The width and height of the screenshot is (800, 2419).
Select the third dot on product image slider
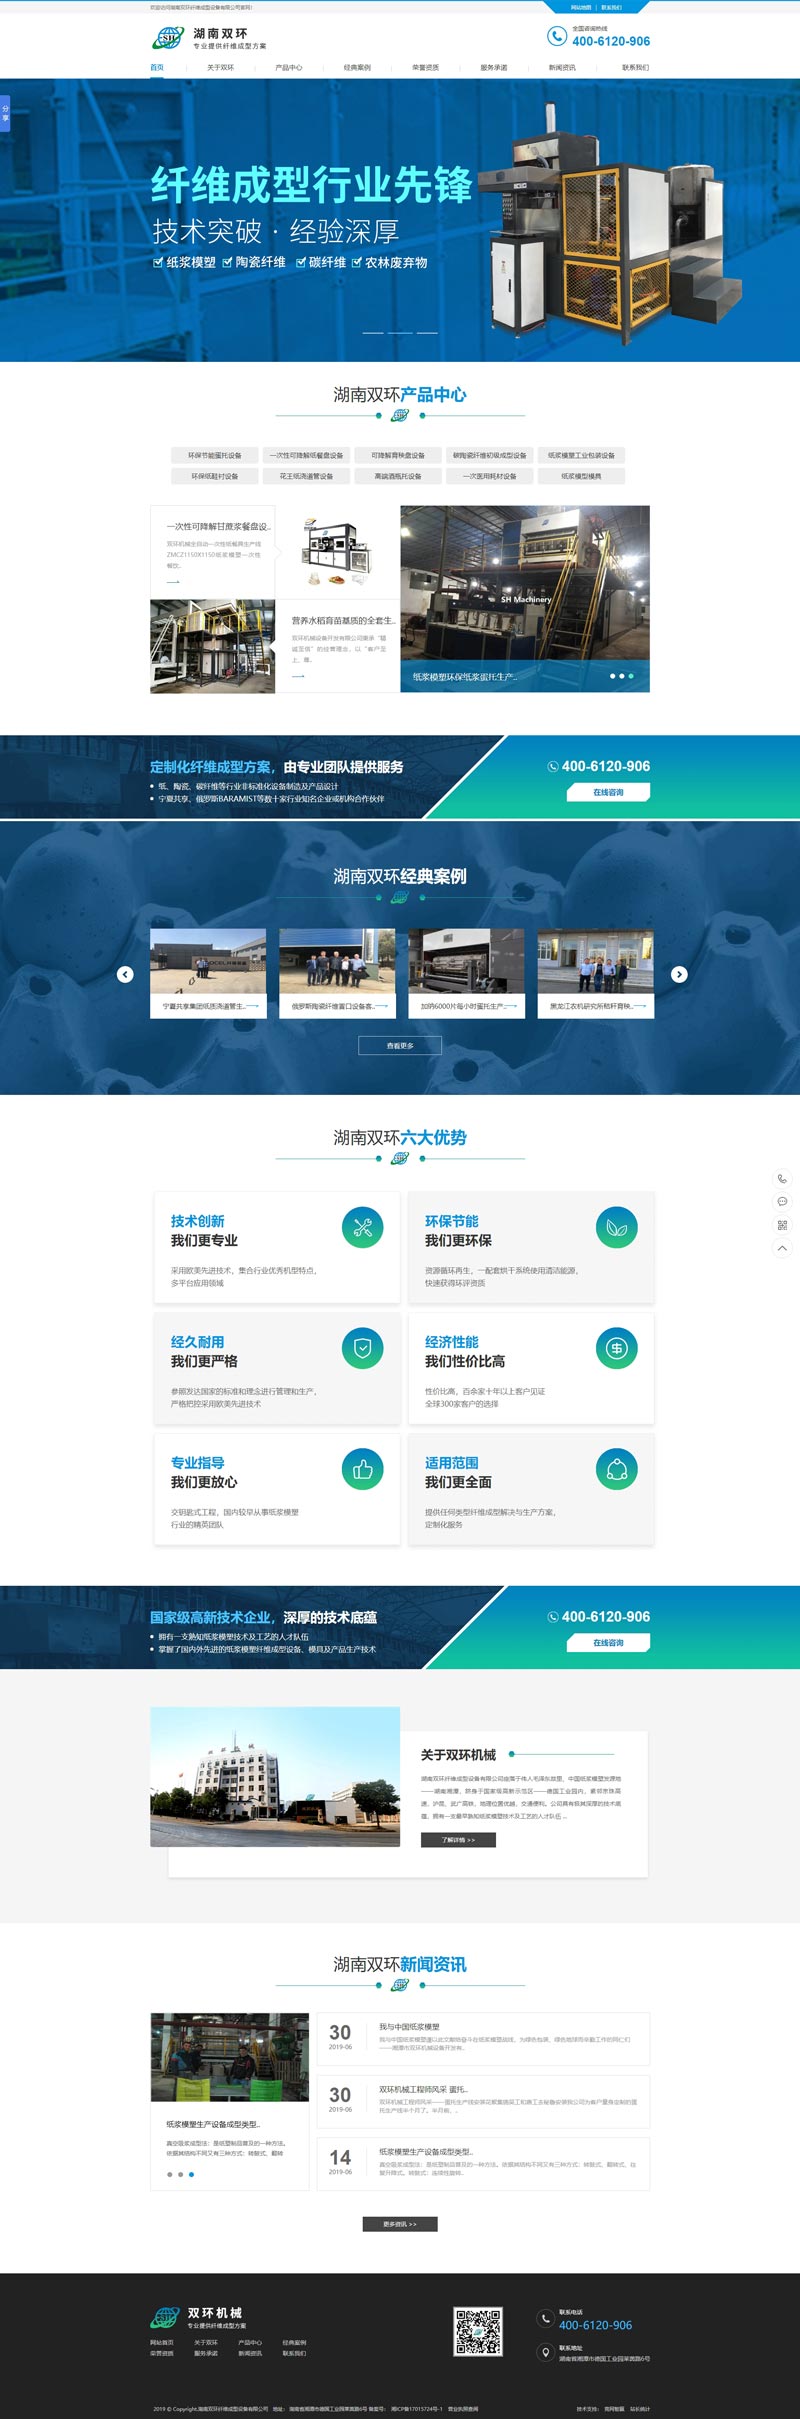pos(632,676)
